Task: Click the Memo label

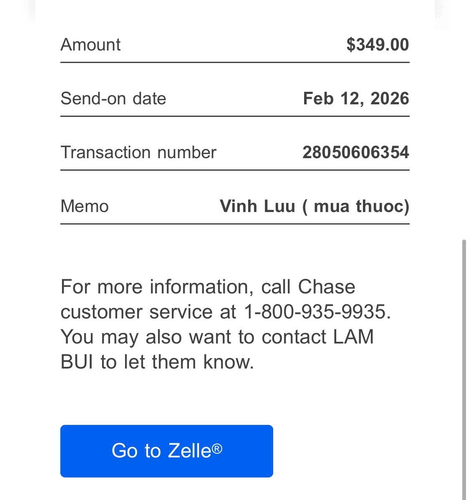Action: tap(84, 206)
